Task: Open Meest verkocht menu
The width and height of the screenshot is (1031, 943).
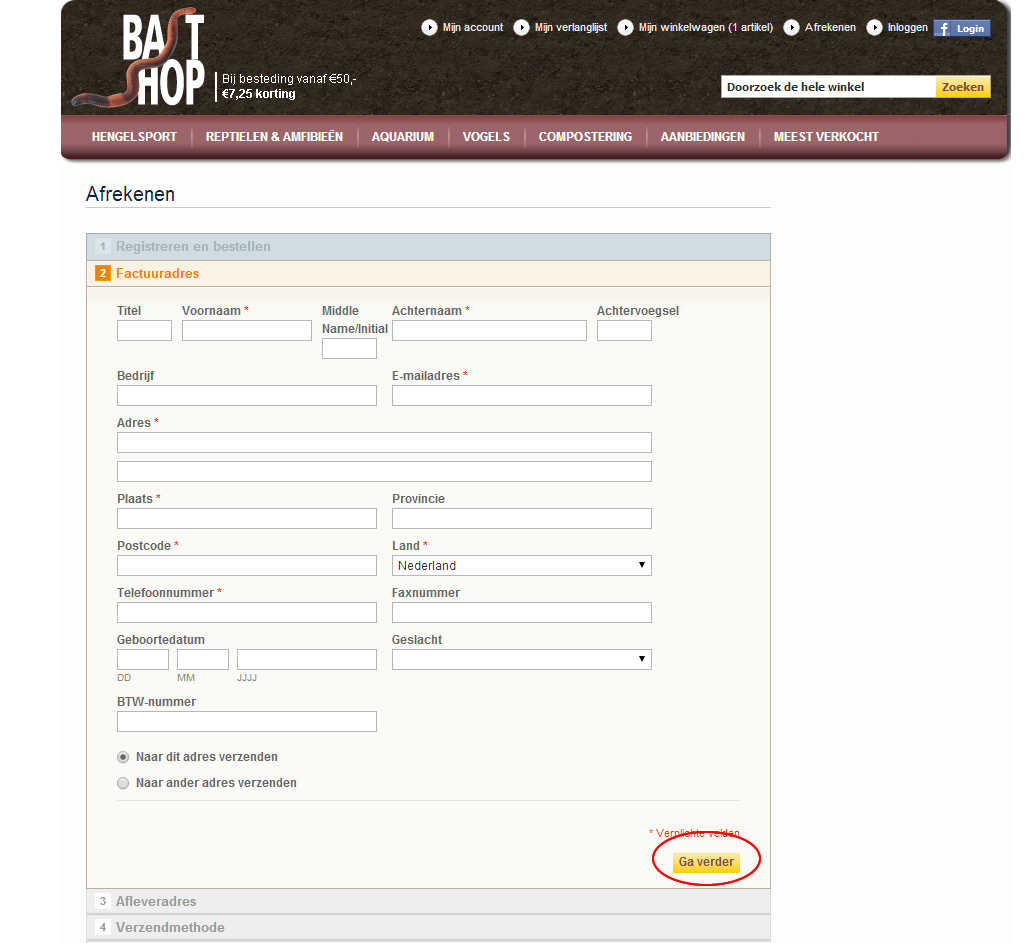Action: click(x=826, y=137)
